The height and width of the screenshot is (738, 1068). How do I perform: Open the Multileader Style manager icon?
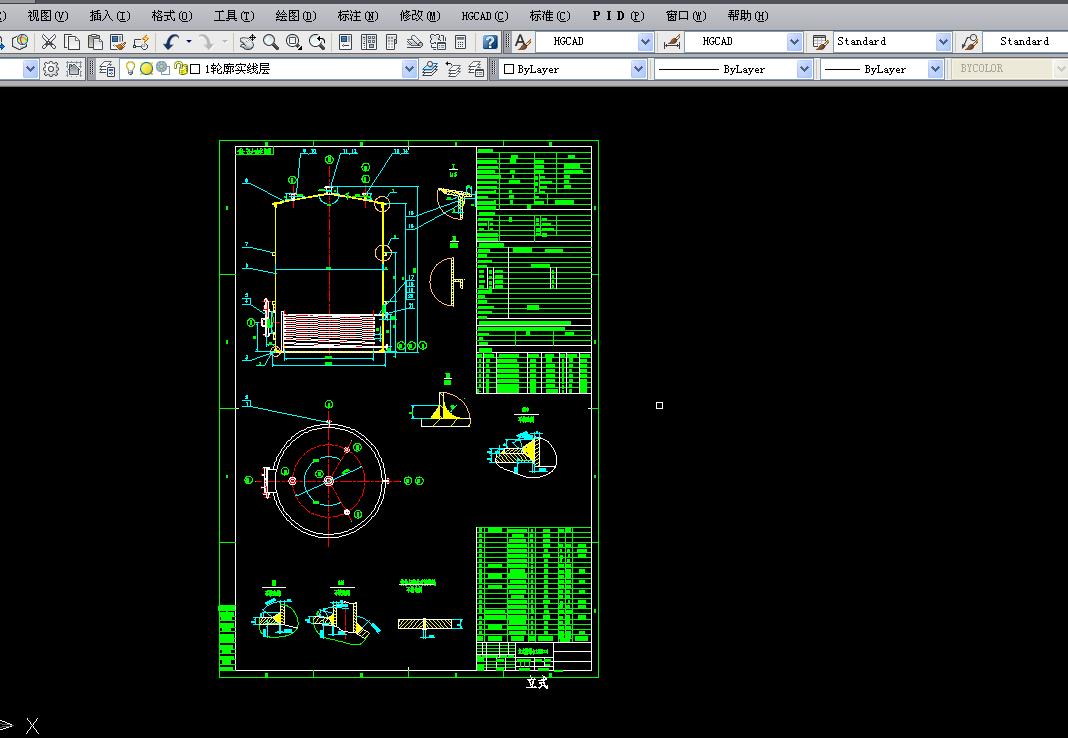point(969,42)
